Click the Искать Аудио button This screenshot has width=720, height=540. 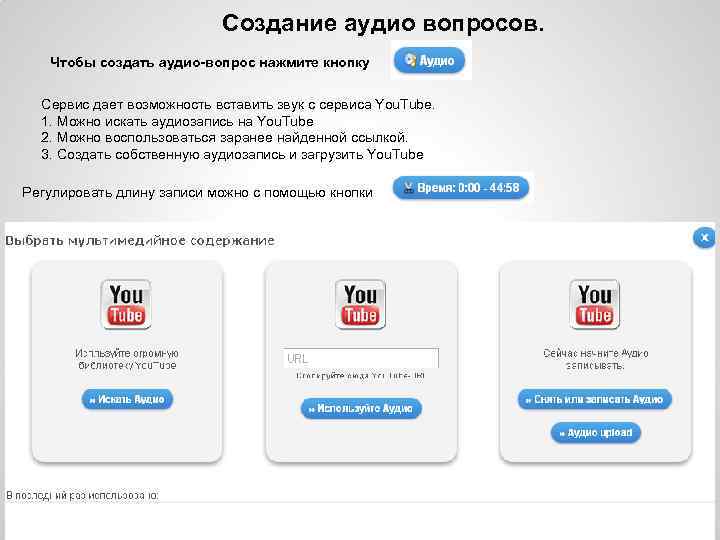tap(127, 399)
